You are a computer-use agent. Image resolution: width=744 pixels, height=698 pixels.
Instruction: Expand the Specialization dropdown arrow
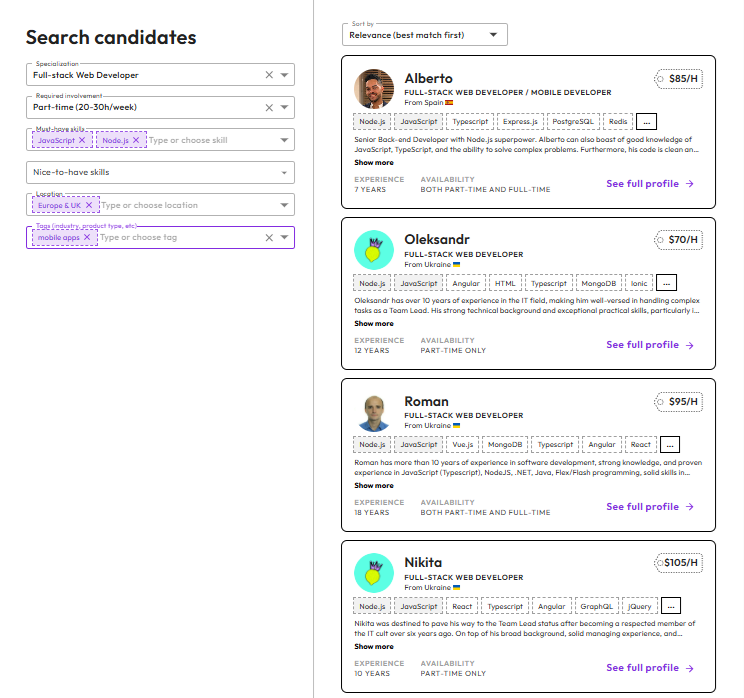point(285,75)
